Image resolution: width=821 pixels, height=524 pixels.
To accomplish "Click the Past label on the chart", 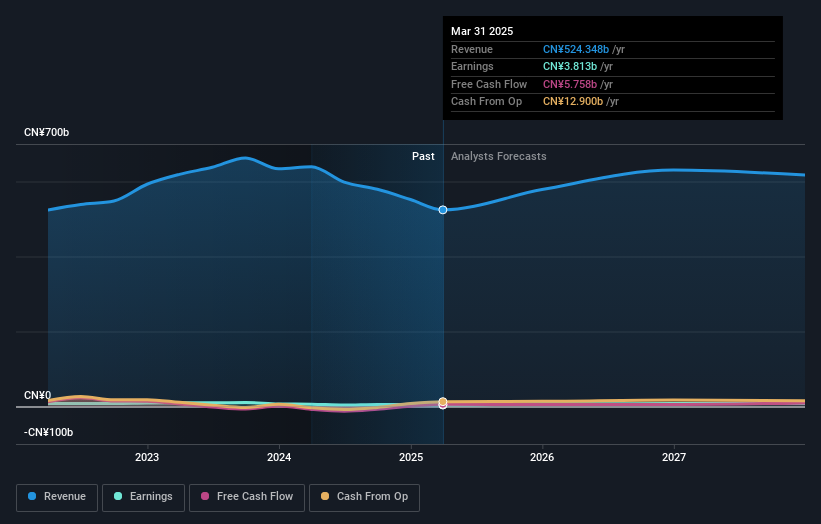I will pyautogui.click(x=423, y=157).
